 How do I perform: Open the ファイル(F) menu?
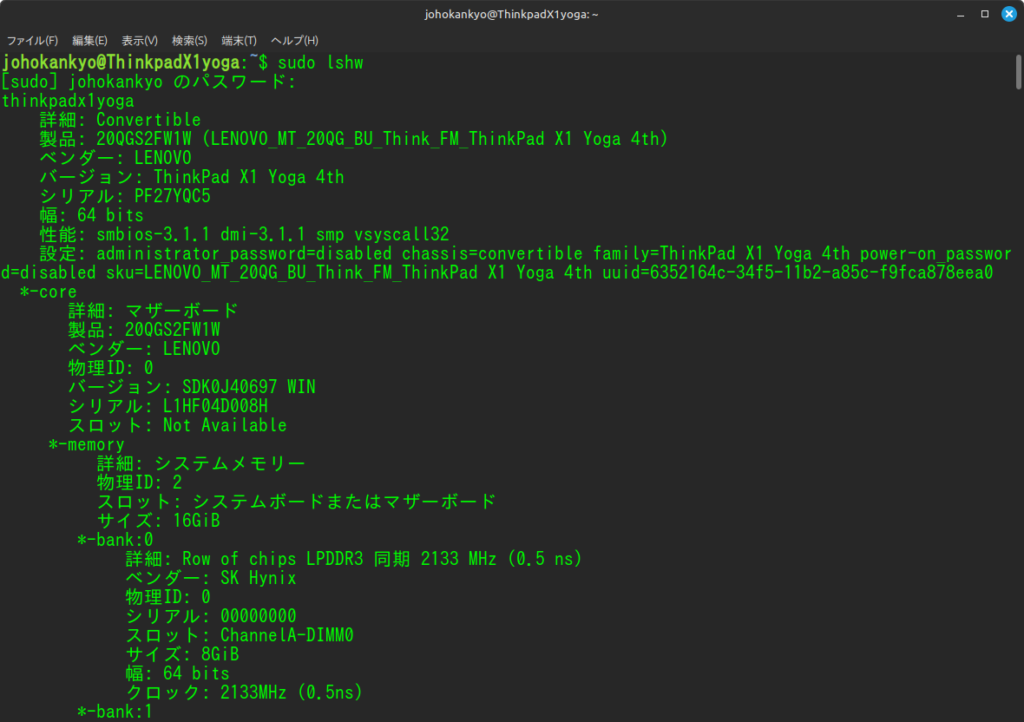(x=32, y=40)
